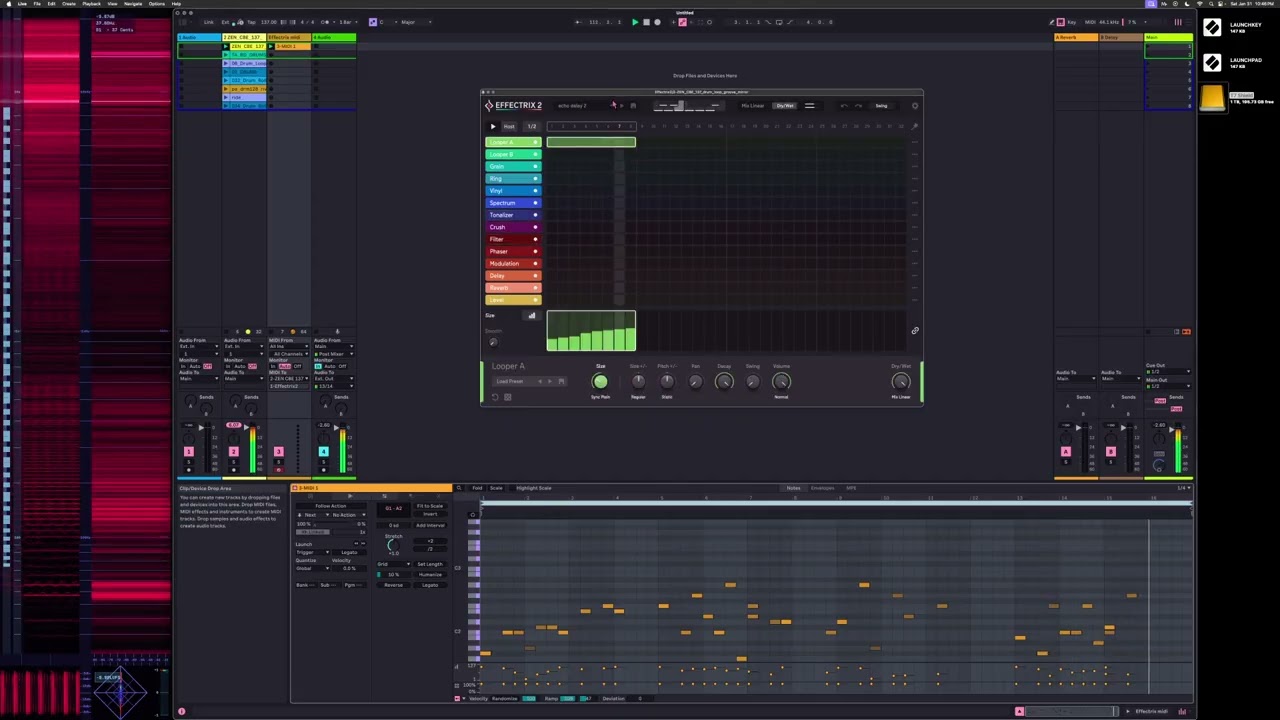
Task: Open the Create menu in the menu bar
Action: 69,4
